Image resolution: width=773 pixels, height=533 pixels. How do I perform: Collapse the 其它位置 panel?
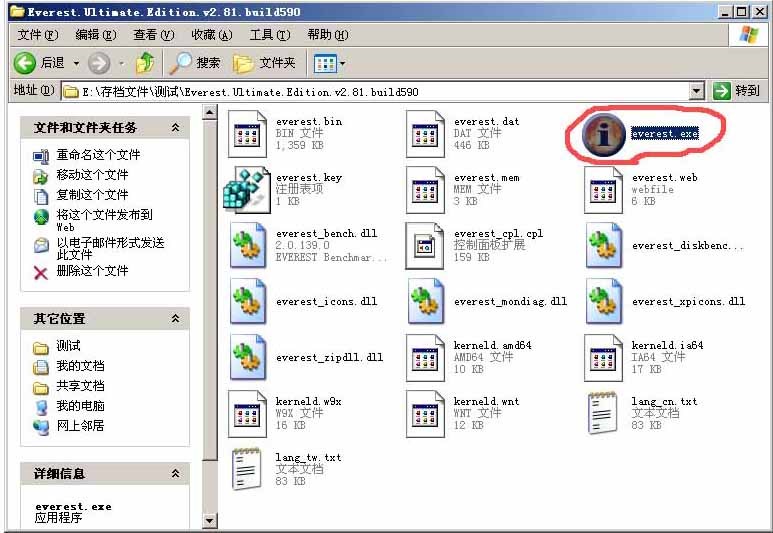pyautogui.click(x=175, y=319)
